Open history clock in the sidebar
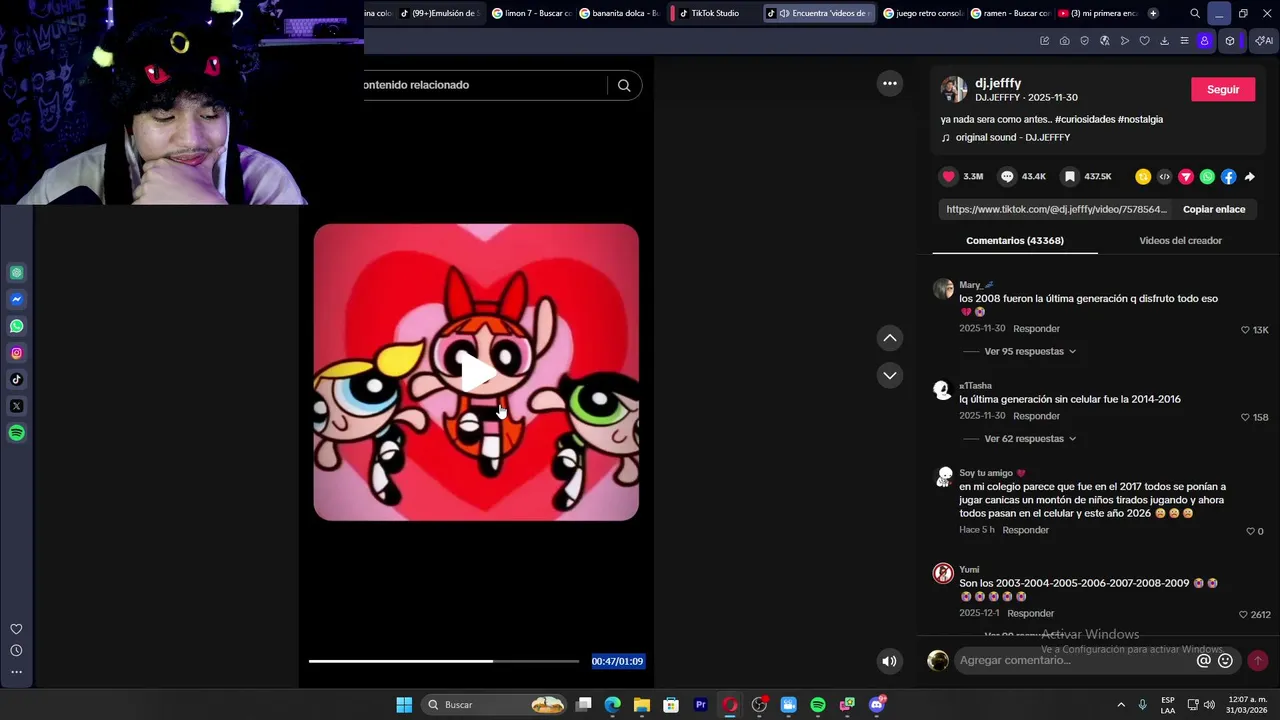This screenshot has height=720, width=1280. (16, 650)
